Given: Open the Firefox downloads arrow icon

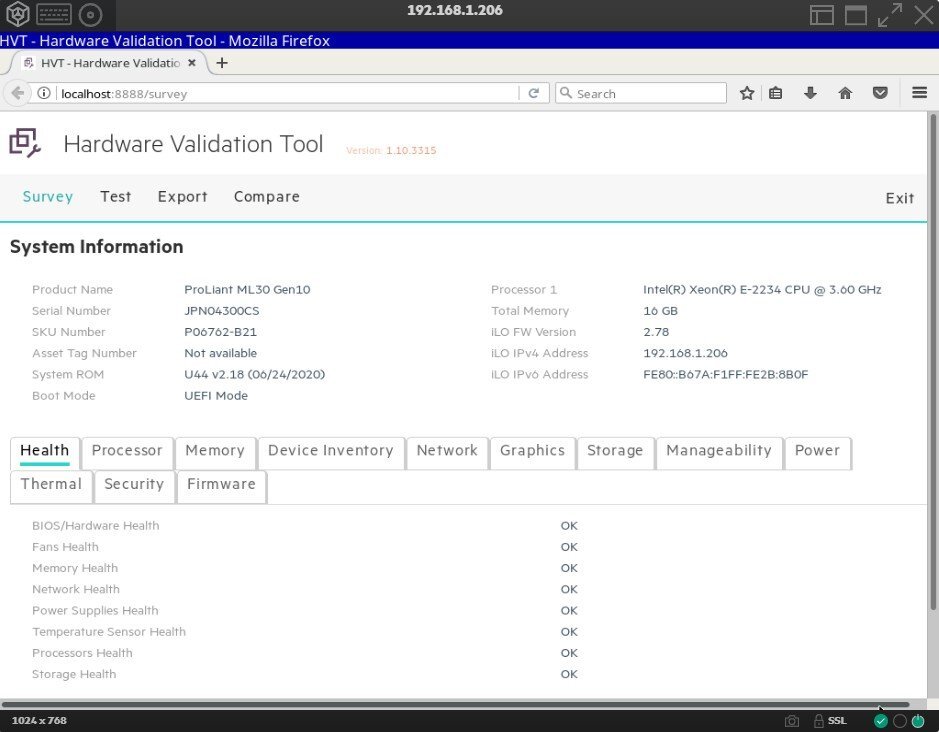Looking at the screenshot, I should (x=810, y=93).
